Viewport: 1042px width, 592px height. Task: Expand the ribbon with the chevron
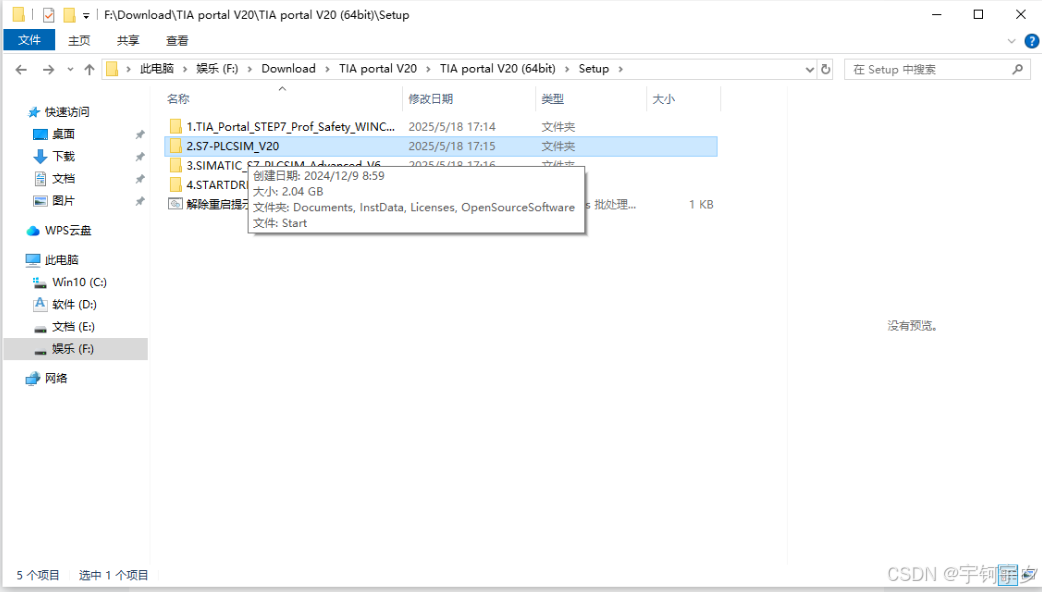tap(1011, 41)
